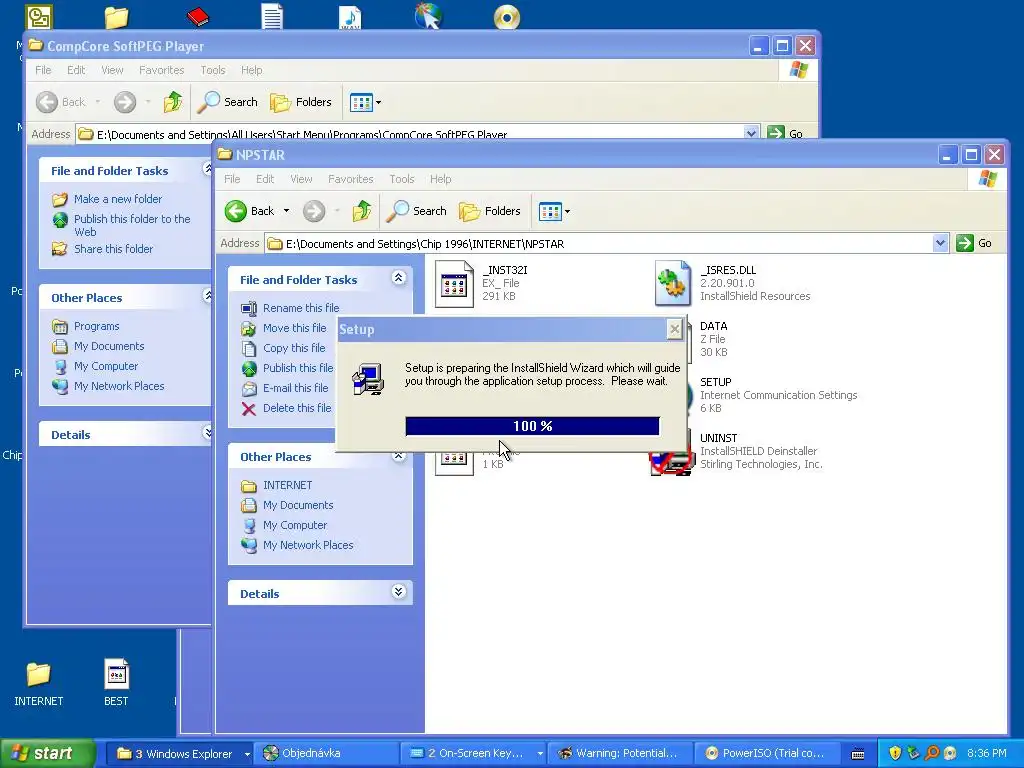Click Copy this file task

(294, 348)
